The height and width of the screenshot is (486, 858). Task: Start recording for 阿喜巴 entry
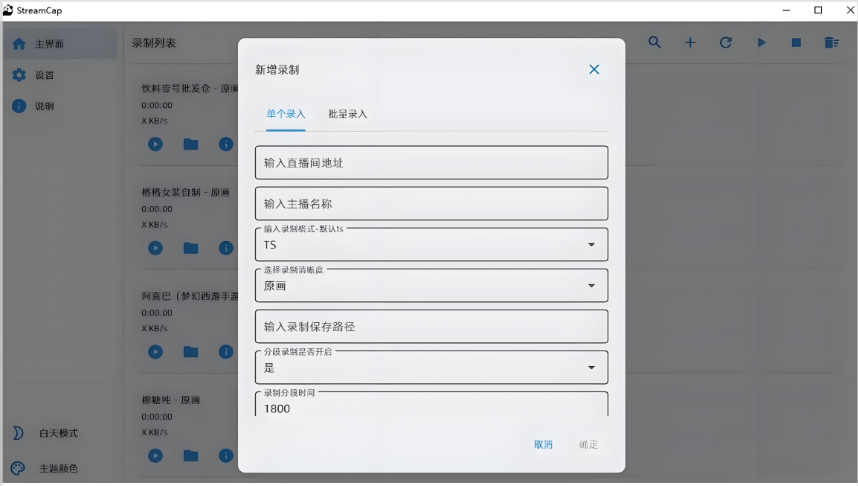coord(155,351)
